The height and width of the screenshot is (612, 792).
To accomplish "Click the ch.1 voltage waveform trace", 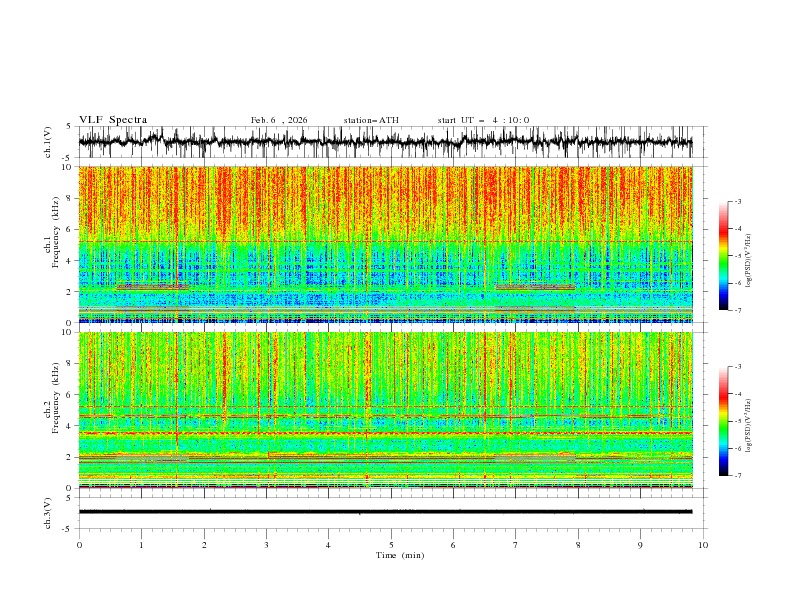I will coord(385,142).
